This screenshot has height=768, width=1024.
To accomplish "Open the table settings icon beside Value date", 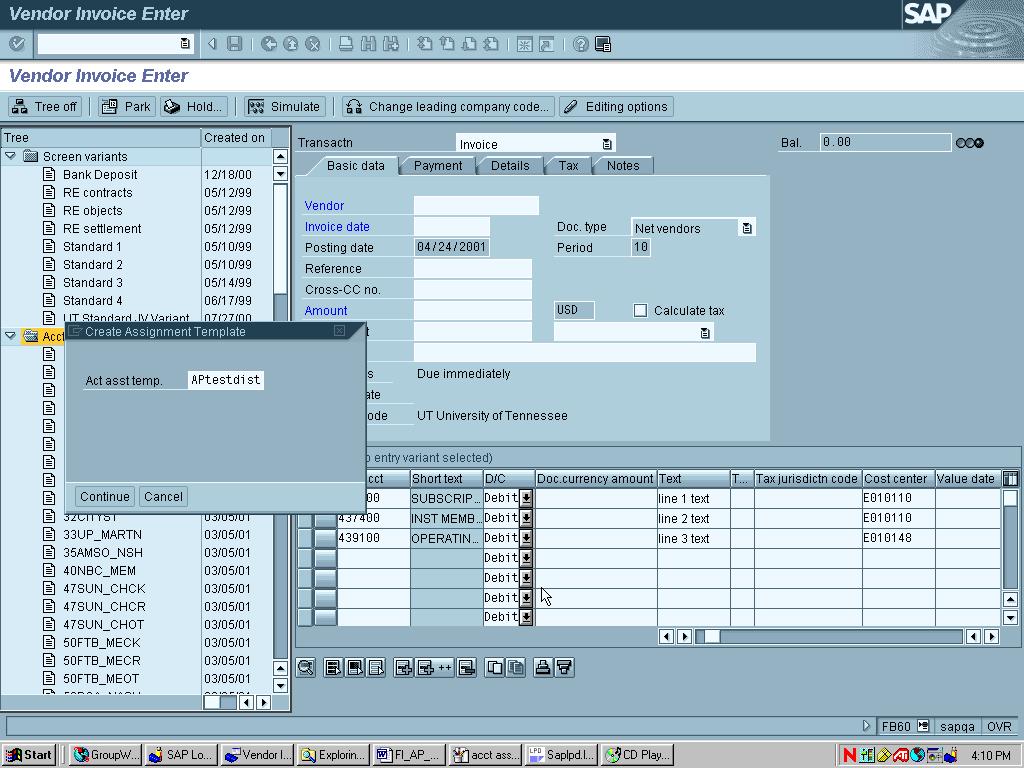I will tap(1010, 479).
